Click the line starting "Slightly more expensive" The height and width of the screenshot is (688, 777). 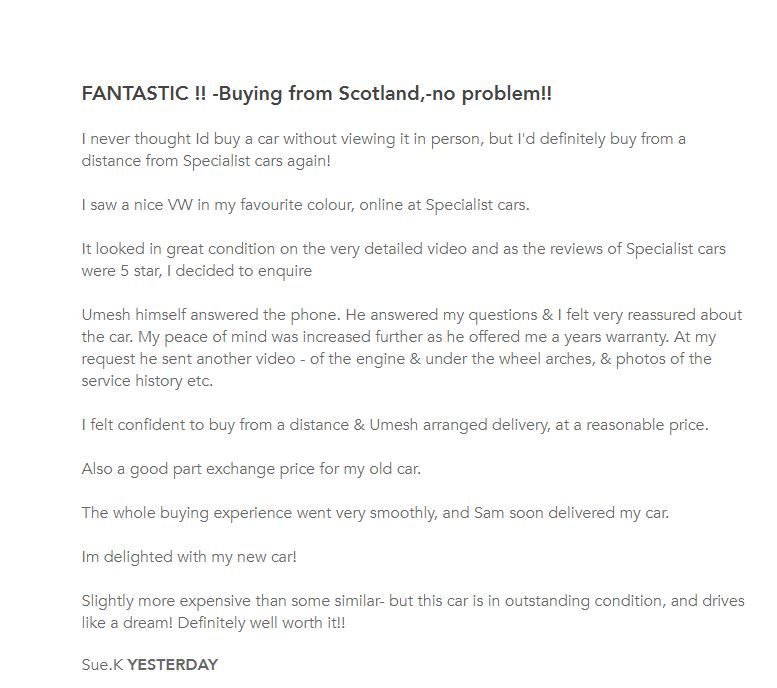tap(412, 601)
